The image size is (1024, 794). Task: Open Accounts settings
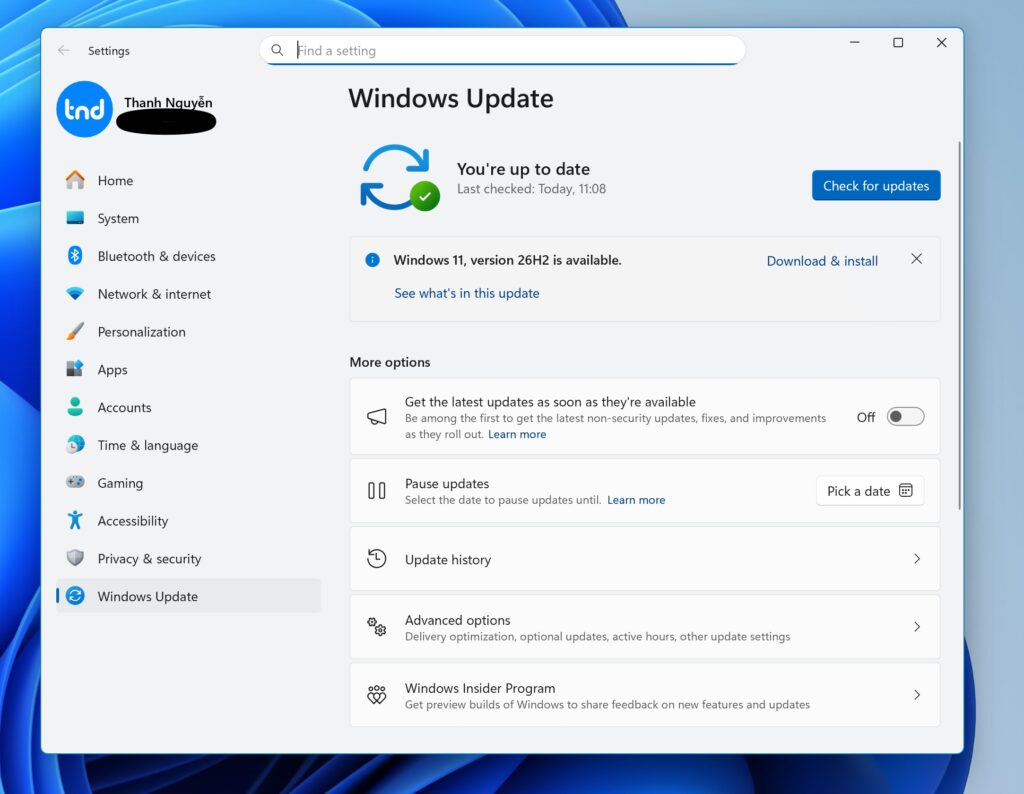tap(188, 407)
